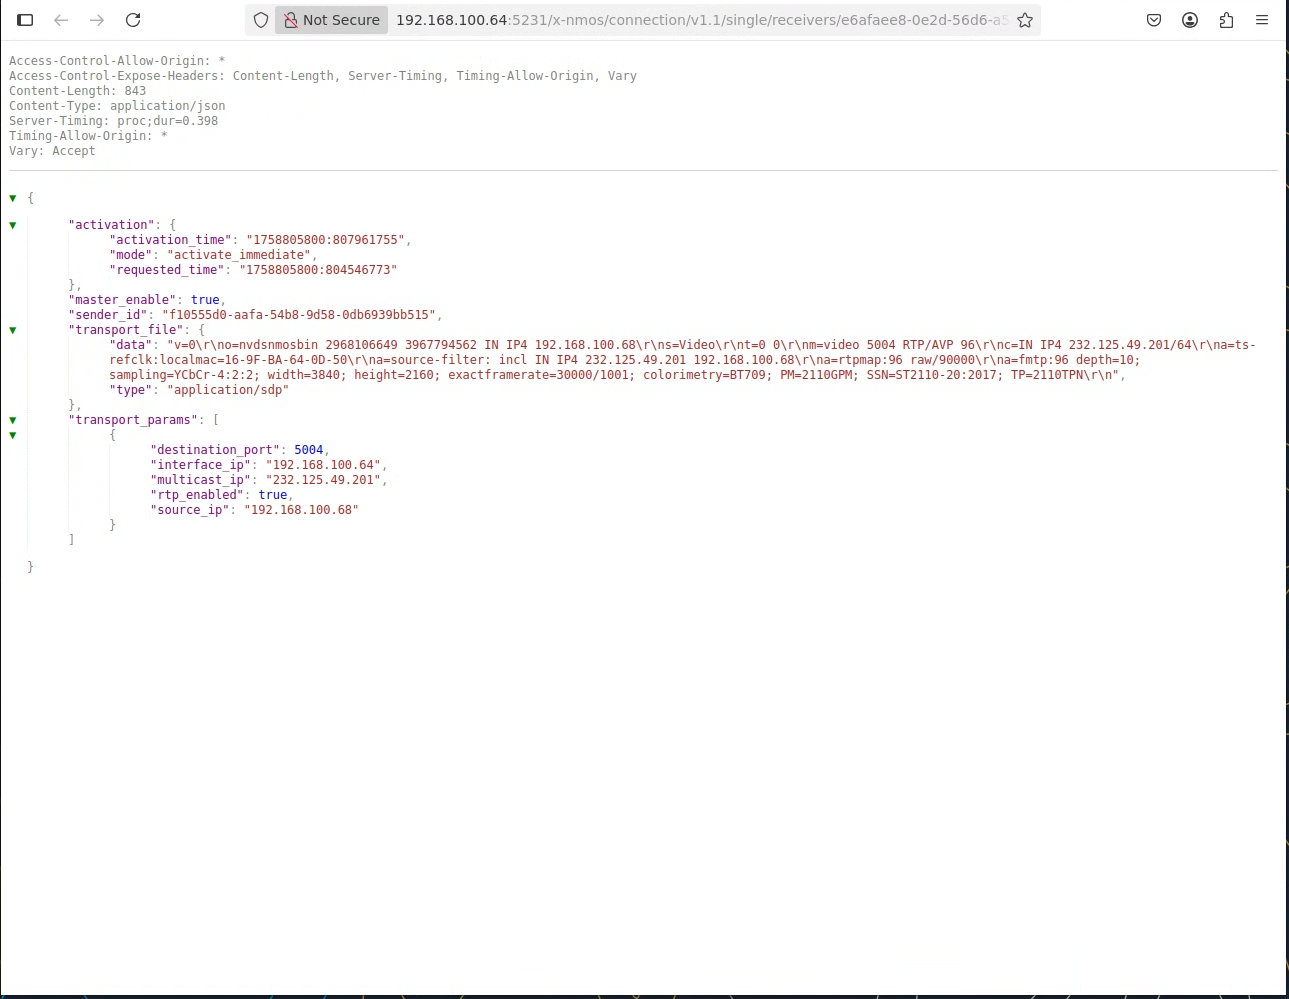Toggle the sidebar panel icon
This screenshot has height=999, width=1289.
click(25, 20)
